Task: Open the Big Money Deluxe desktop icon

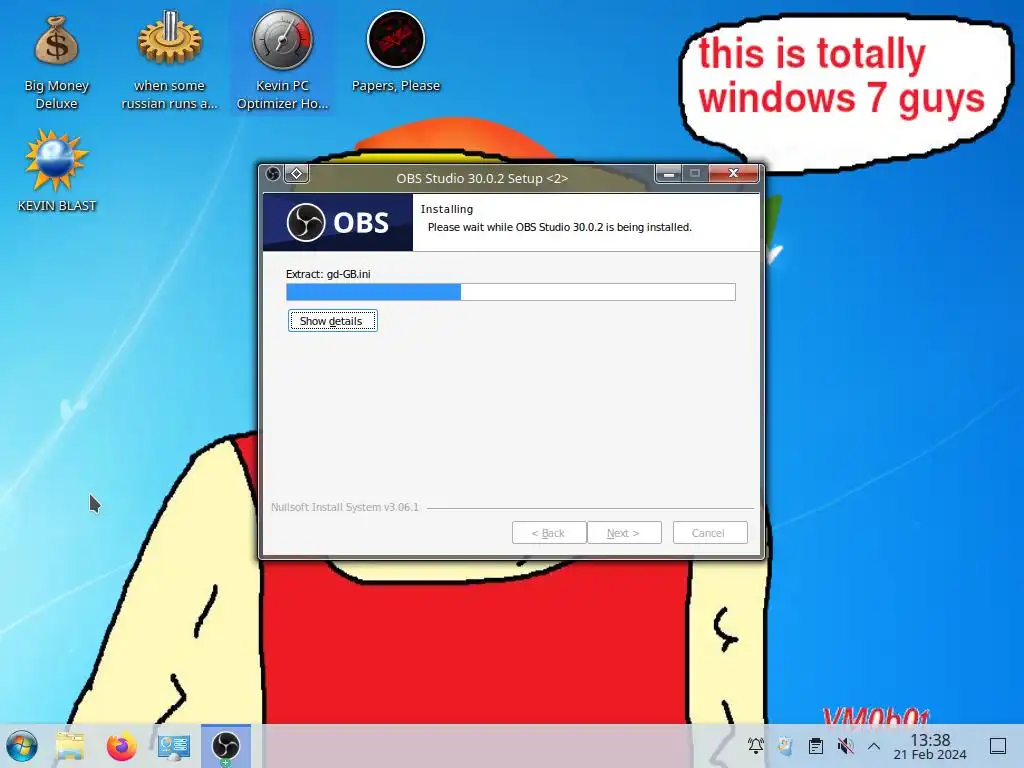Action: pos(56,62)
